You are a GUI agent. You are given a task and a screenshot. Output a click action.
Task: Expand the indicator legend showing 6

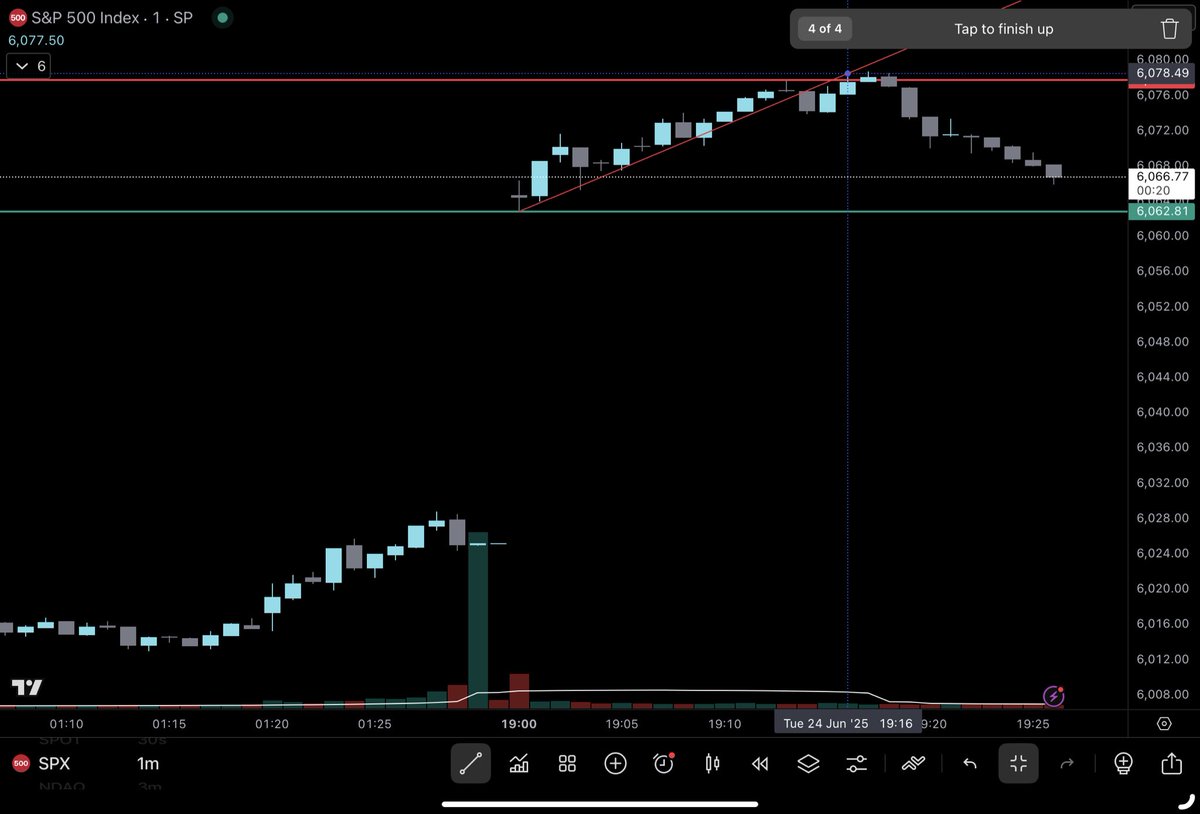[28, 66]
